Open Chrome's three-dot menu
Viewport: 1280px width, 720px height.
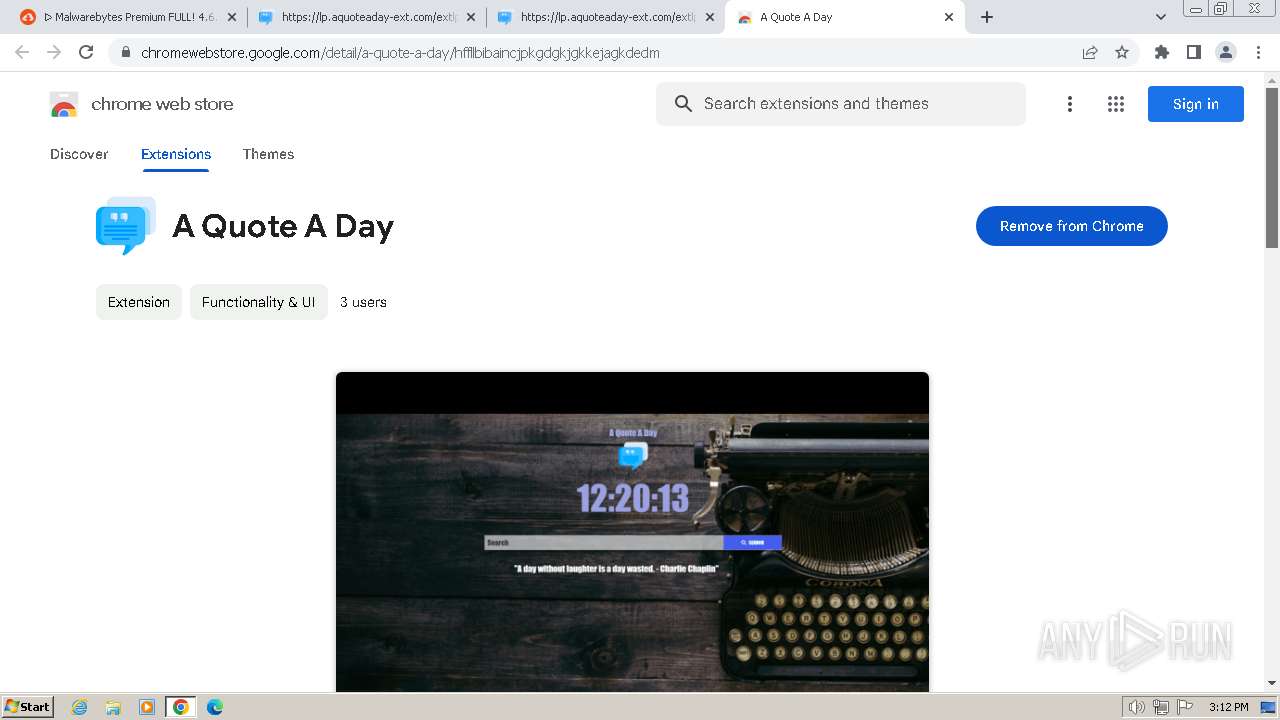click(x=1258, y=52)
